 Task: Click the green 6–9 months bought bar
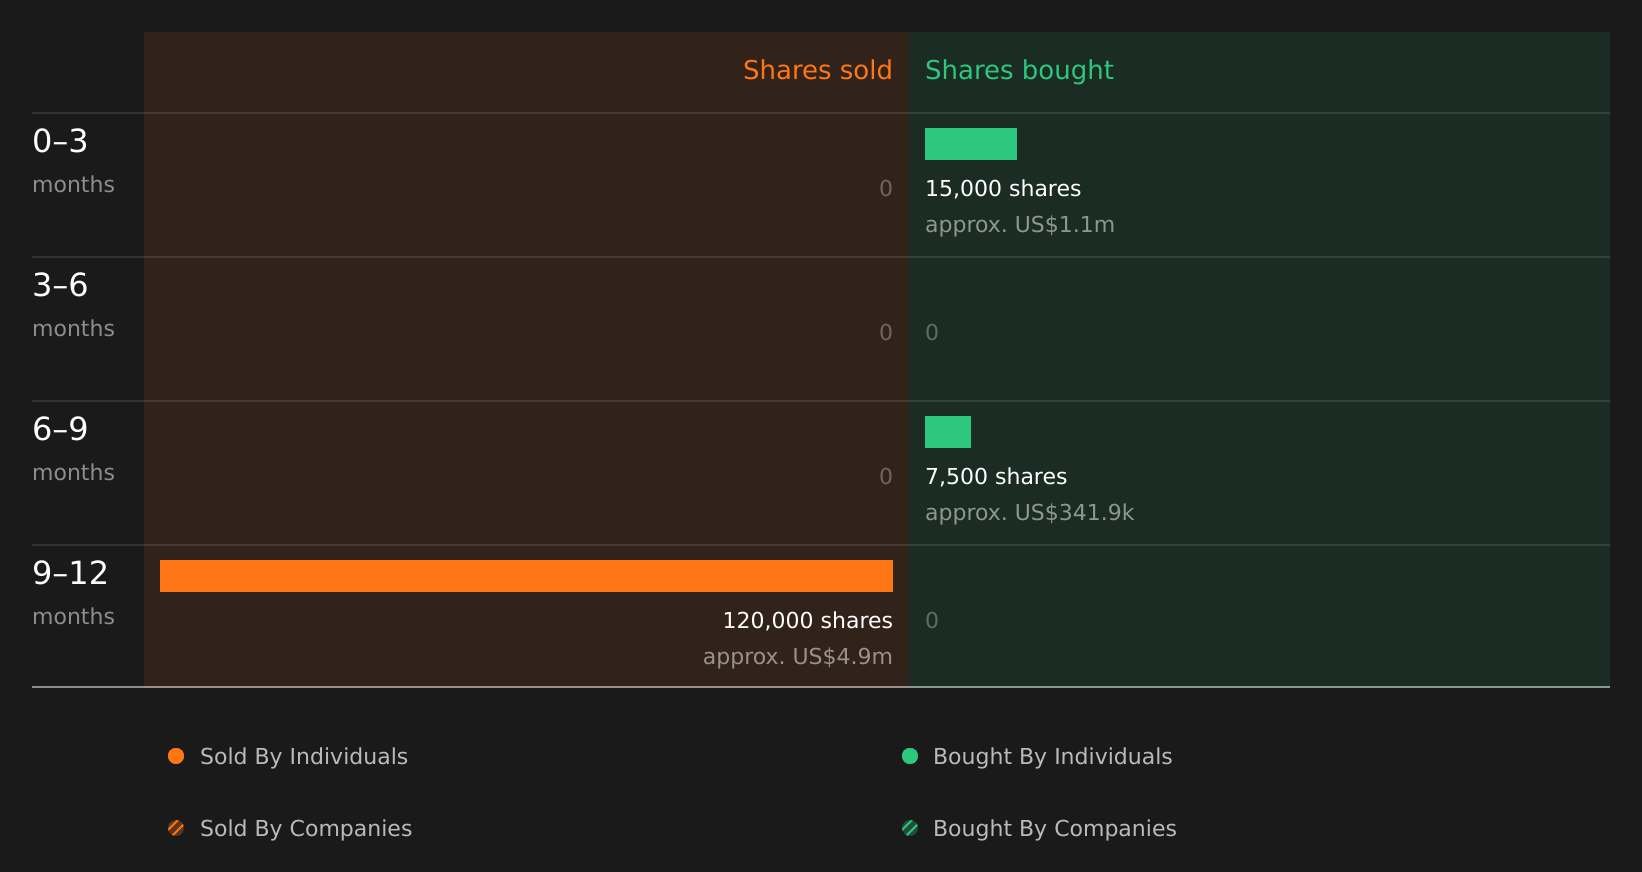948,432
